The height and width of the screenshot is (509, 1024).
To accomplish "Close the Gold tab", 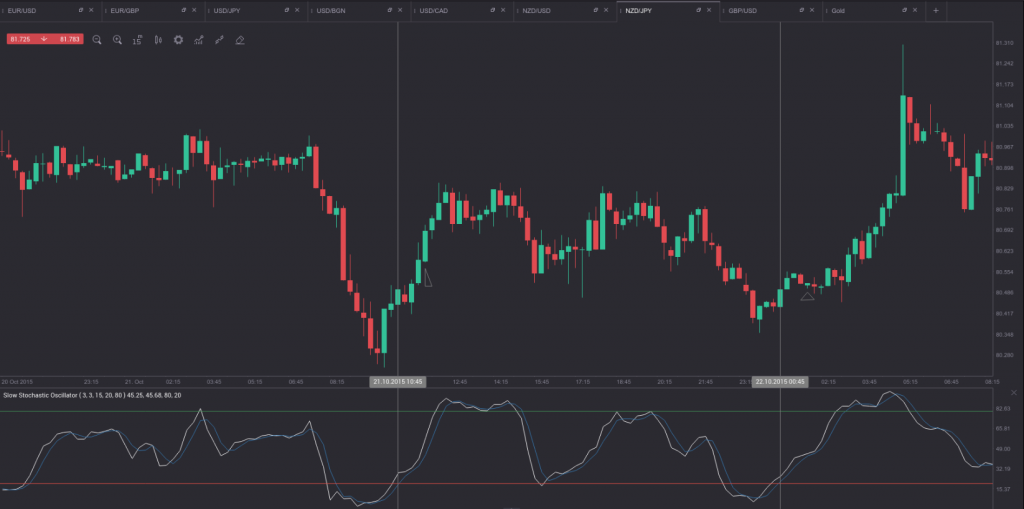I will 913,10.
